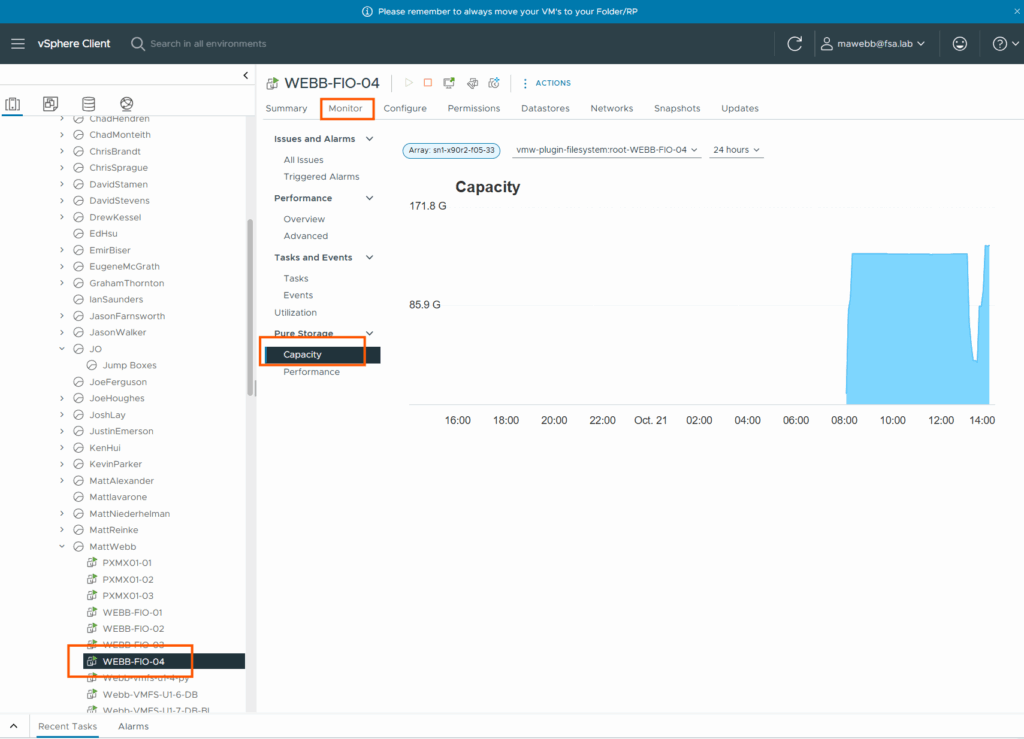Open the vSphere hamburger main menu
The height and width of the screenshot is (739, 1024).
tap(18, 44)
